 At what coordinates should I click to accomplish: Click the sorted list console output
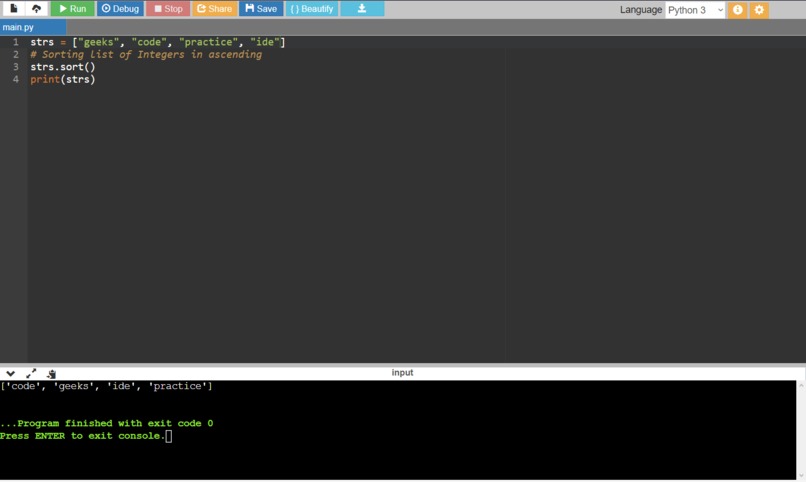(106, 386)
